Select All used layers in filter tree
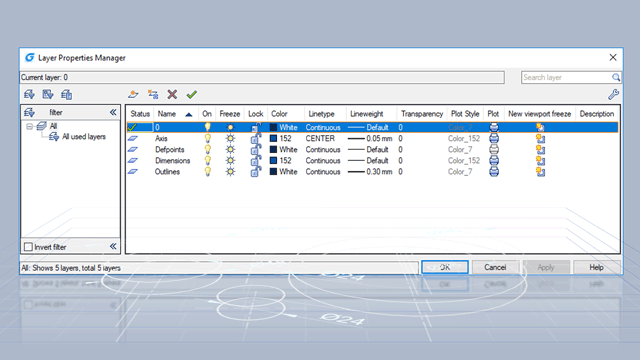Screen dimensions: 640x360 (x=84, y=137)
